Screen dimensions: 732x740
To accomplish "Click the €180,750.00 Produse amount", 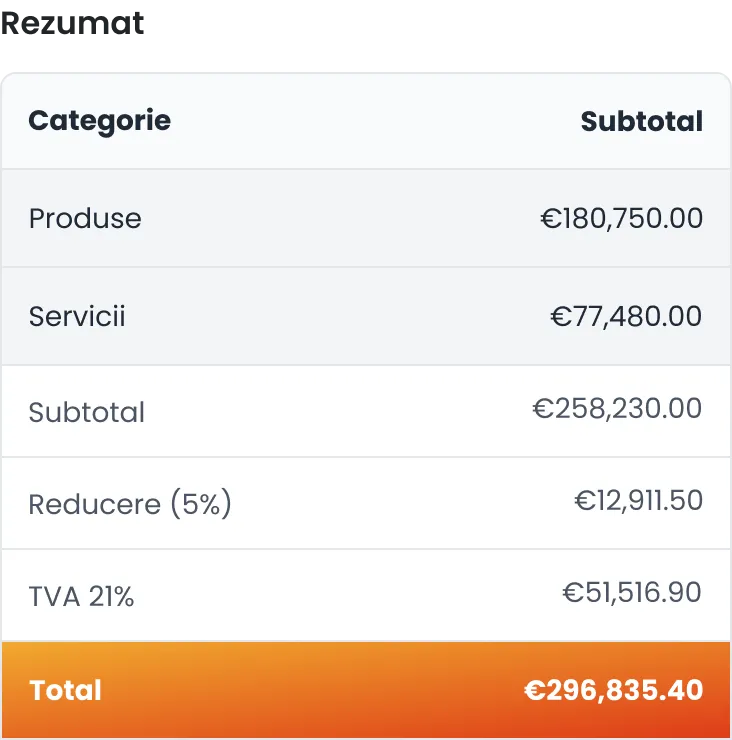I will click(622, 219).
